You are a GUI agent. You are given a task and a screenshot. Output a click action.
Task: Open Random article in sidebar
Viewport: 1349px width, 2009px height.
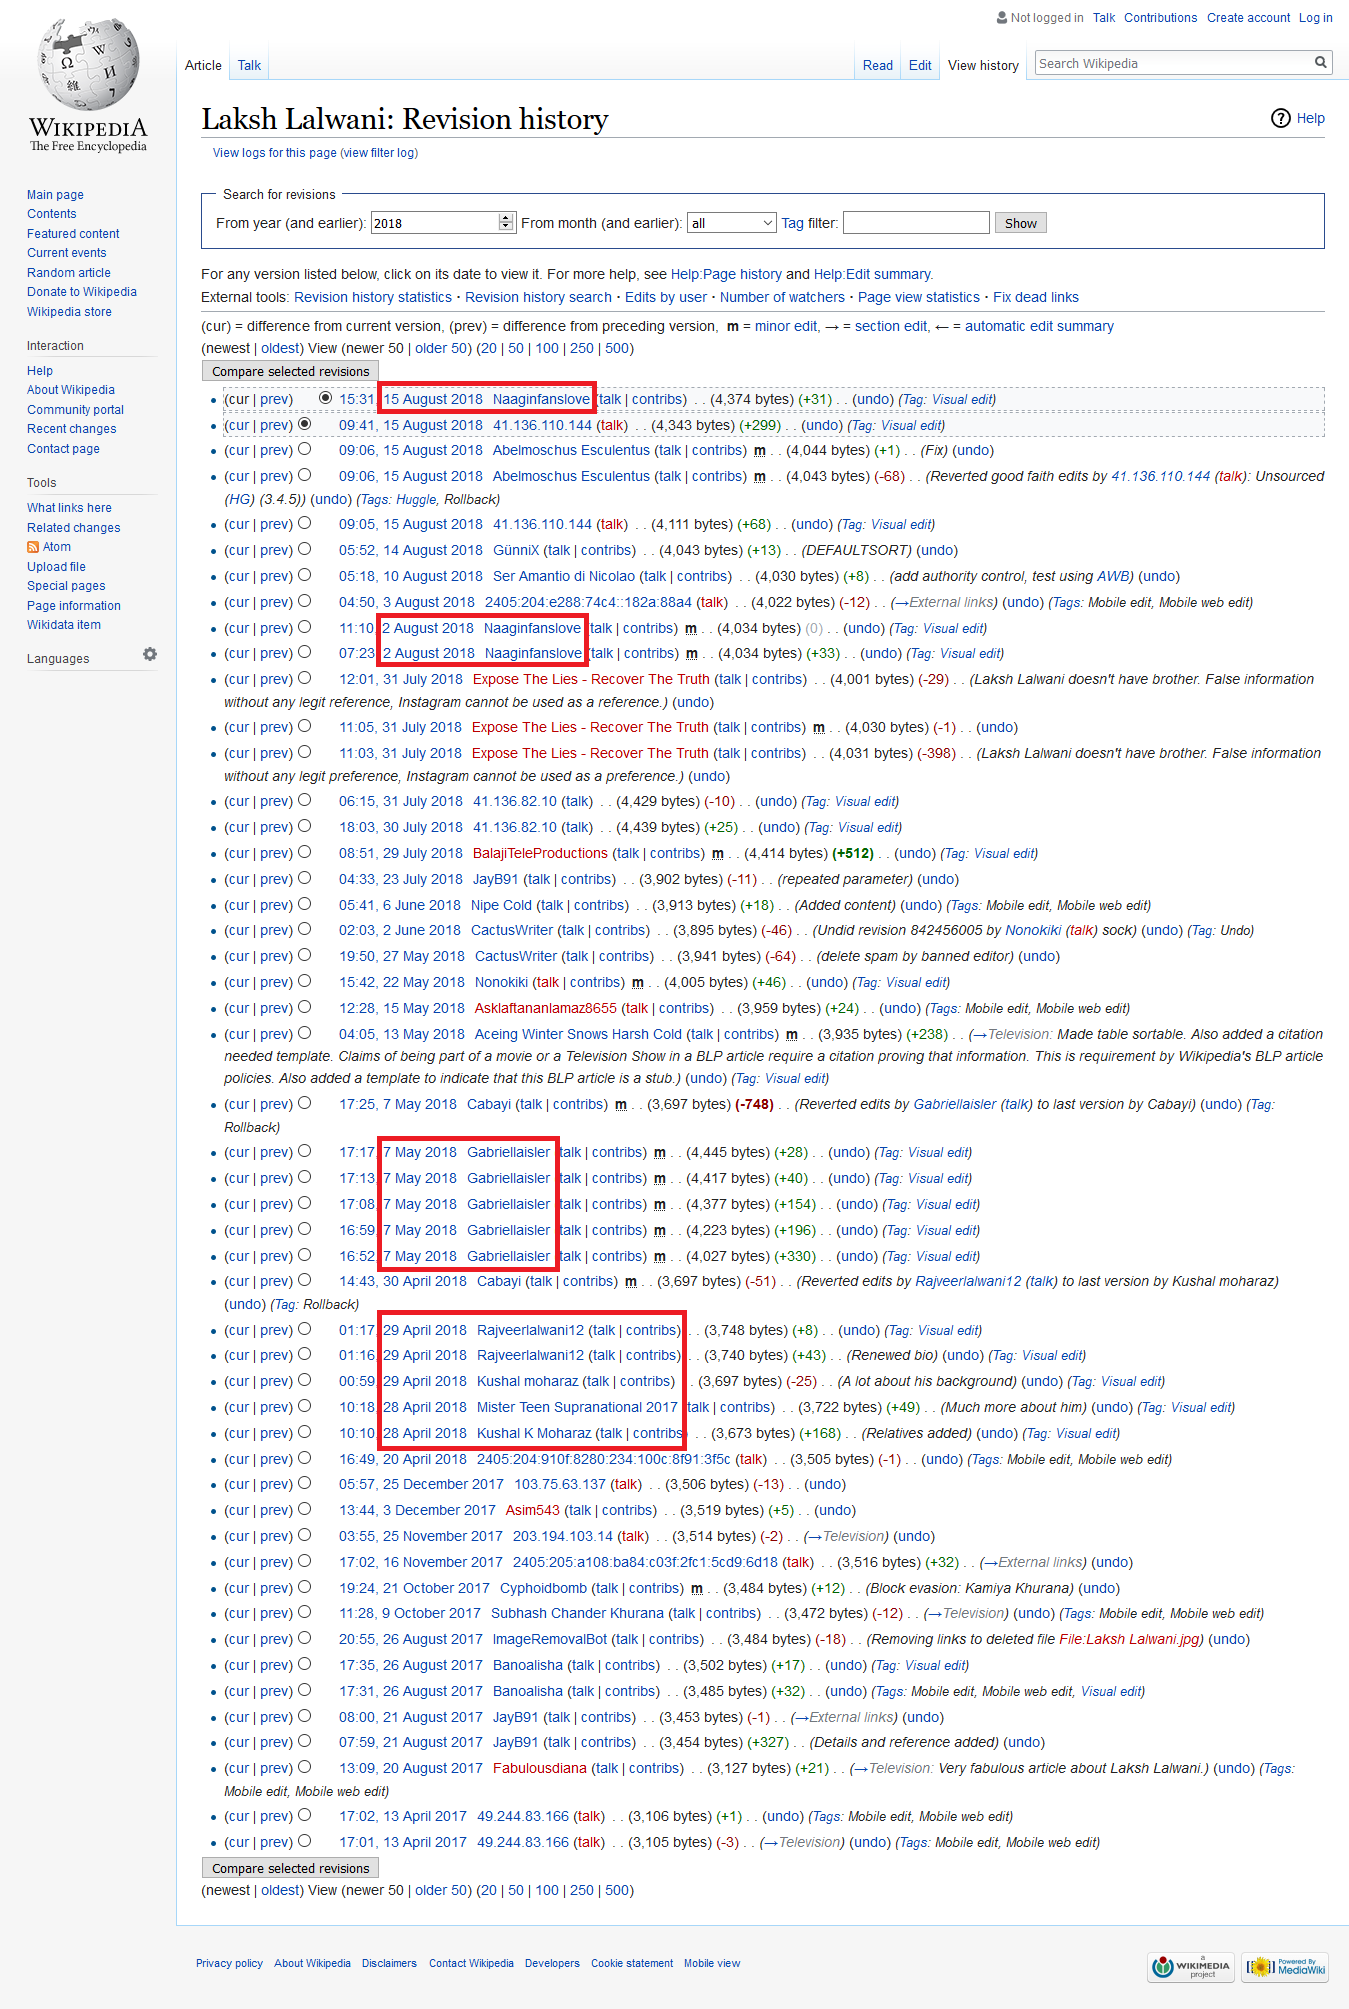click(x=69, y=273)
